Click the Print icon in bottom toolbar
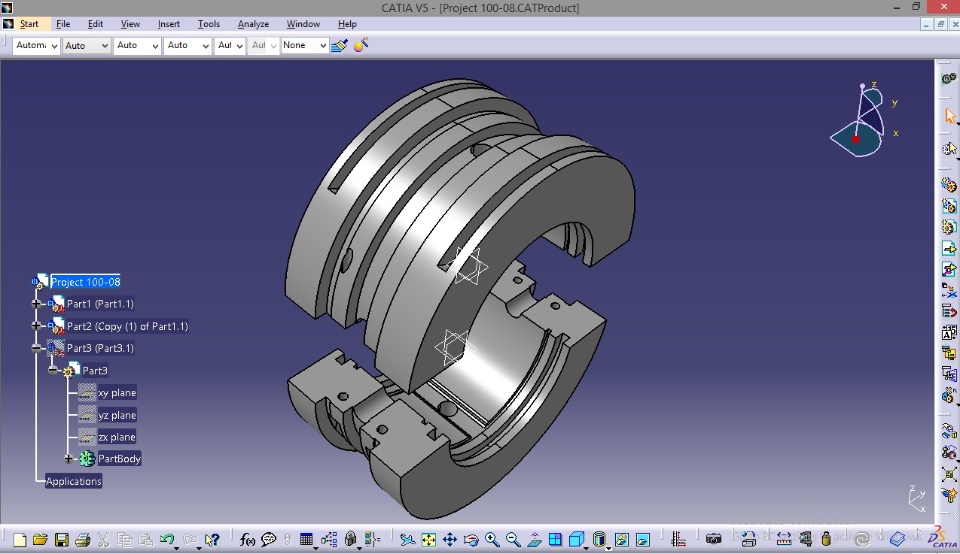960x554 pixels. point(82,539)
